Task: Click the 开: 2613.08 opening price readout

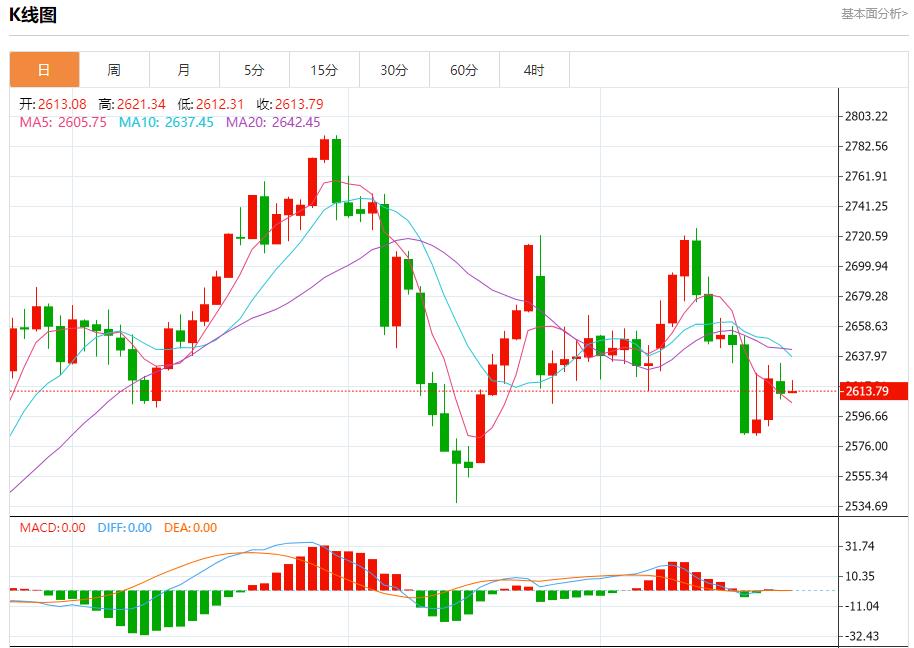Action: click(x=53, y=104)
